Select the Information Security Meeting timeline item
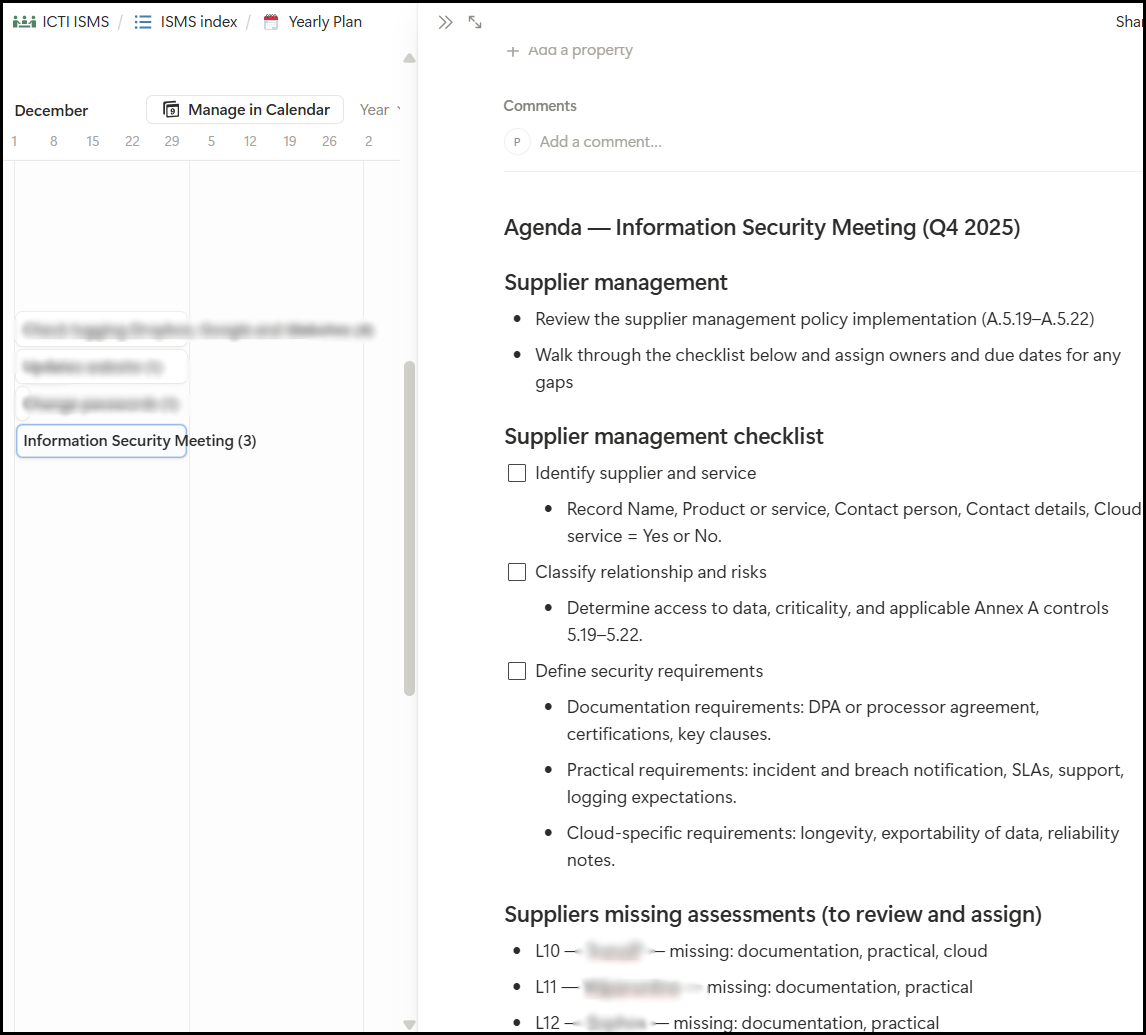This screenshot has height=1035, width=1146. (x=101, y=441)
